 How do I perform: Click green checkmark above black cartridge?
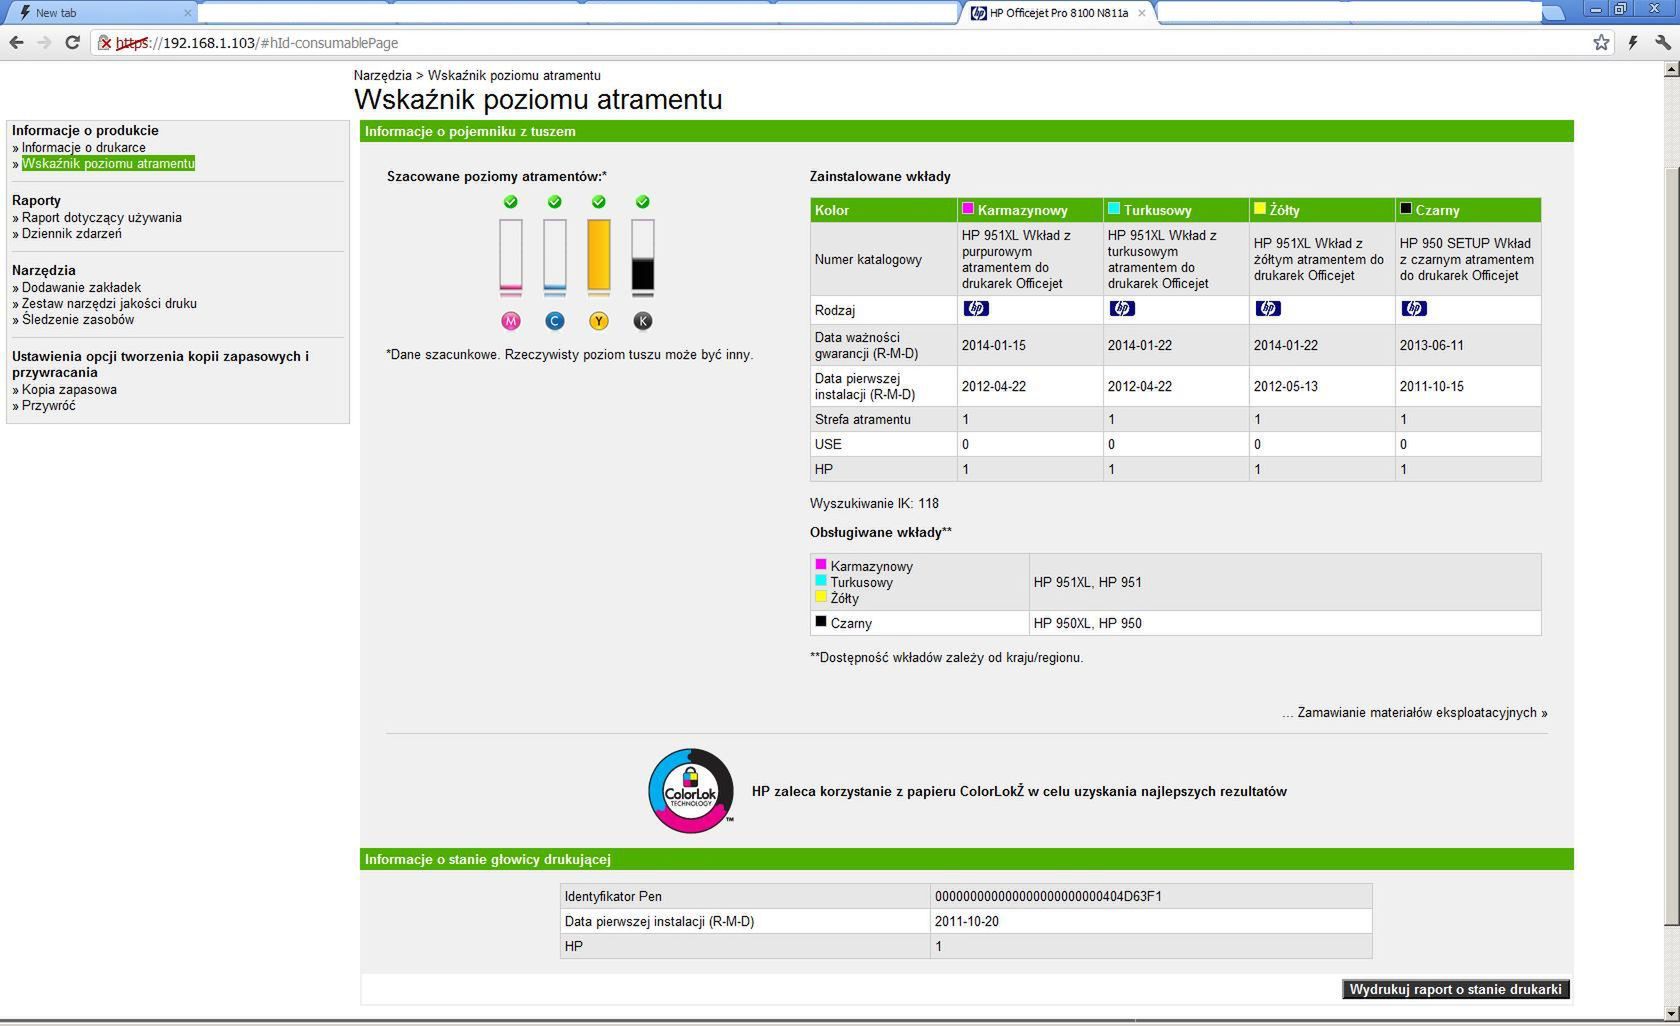[643, 202]
